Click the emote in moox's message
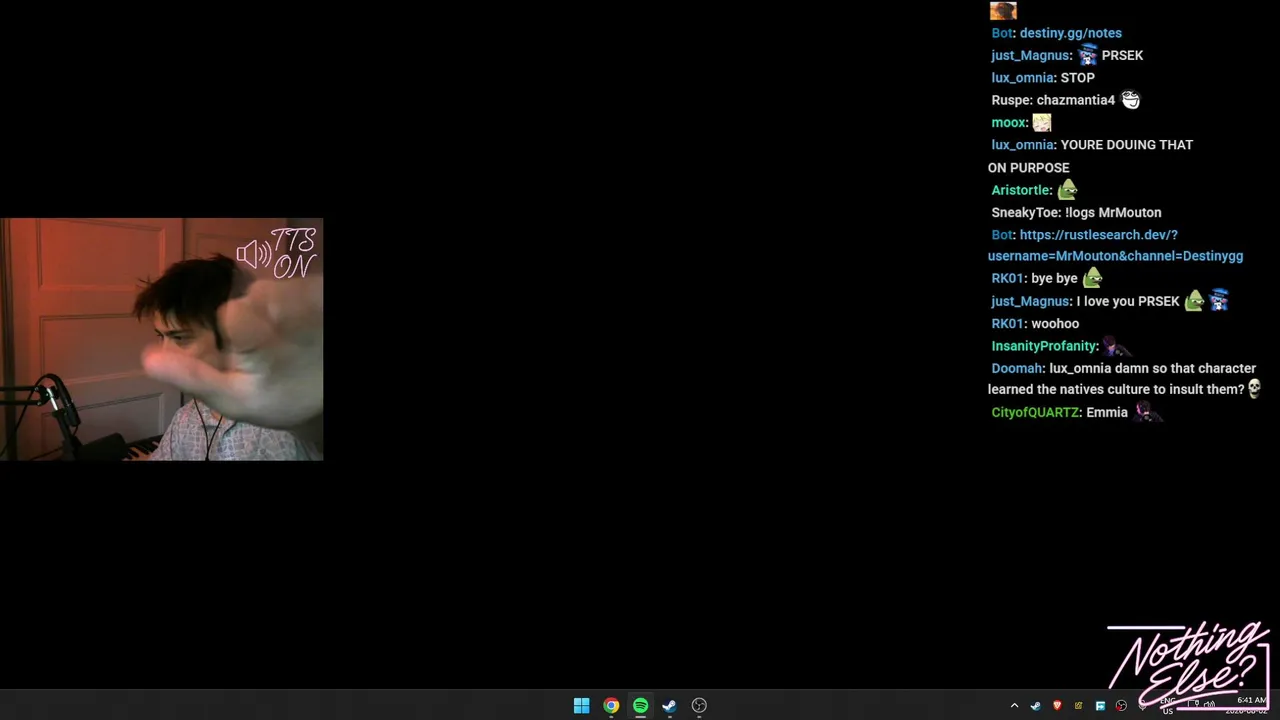Screen dimensions: 1280x720 click(x=1042, y=122)
